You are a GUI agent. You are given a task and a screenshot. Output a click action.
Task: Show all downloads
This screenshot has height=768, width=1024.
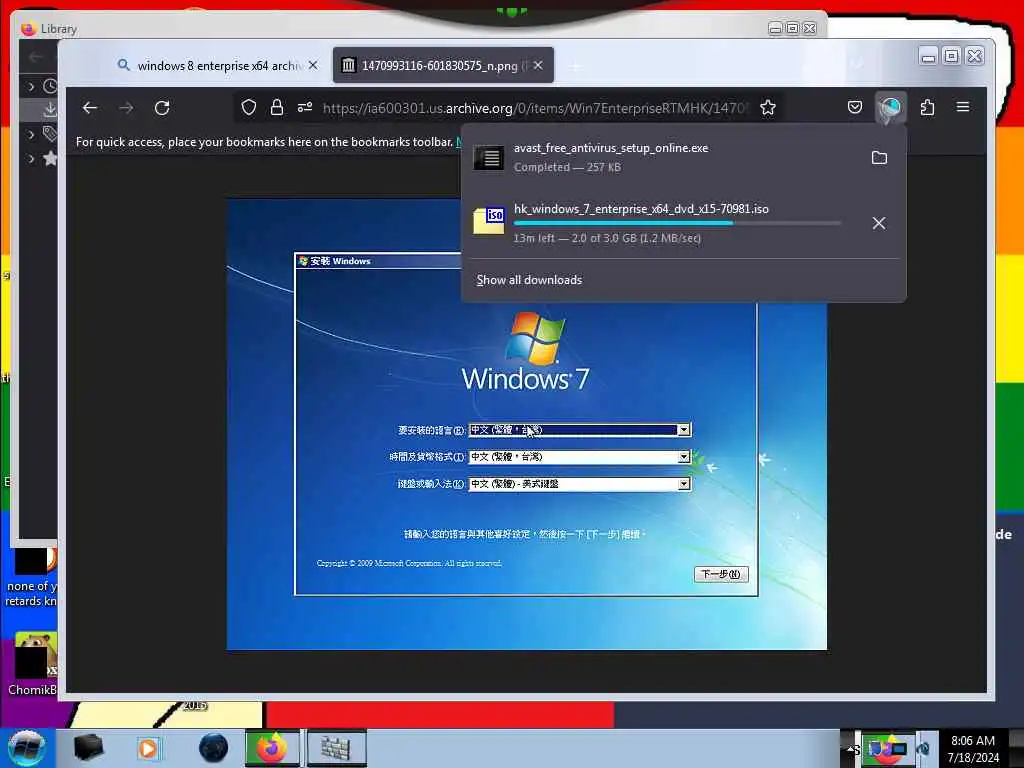click(529, 280)
